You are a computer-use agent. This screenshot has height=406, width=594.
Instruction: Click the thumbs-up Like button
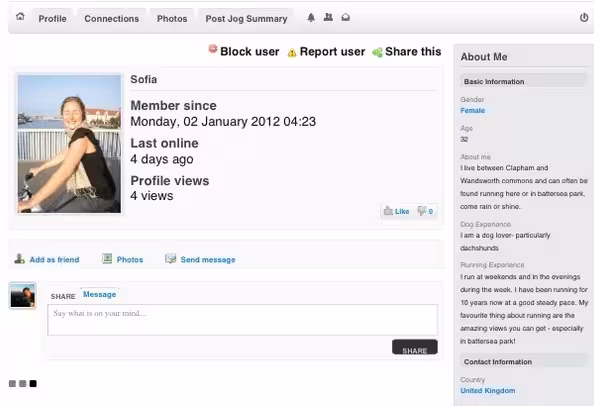tap(396, 211)
